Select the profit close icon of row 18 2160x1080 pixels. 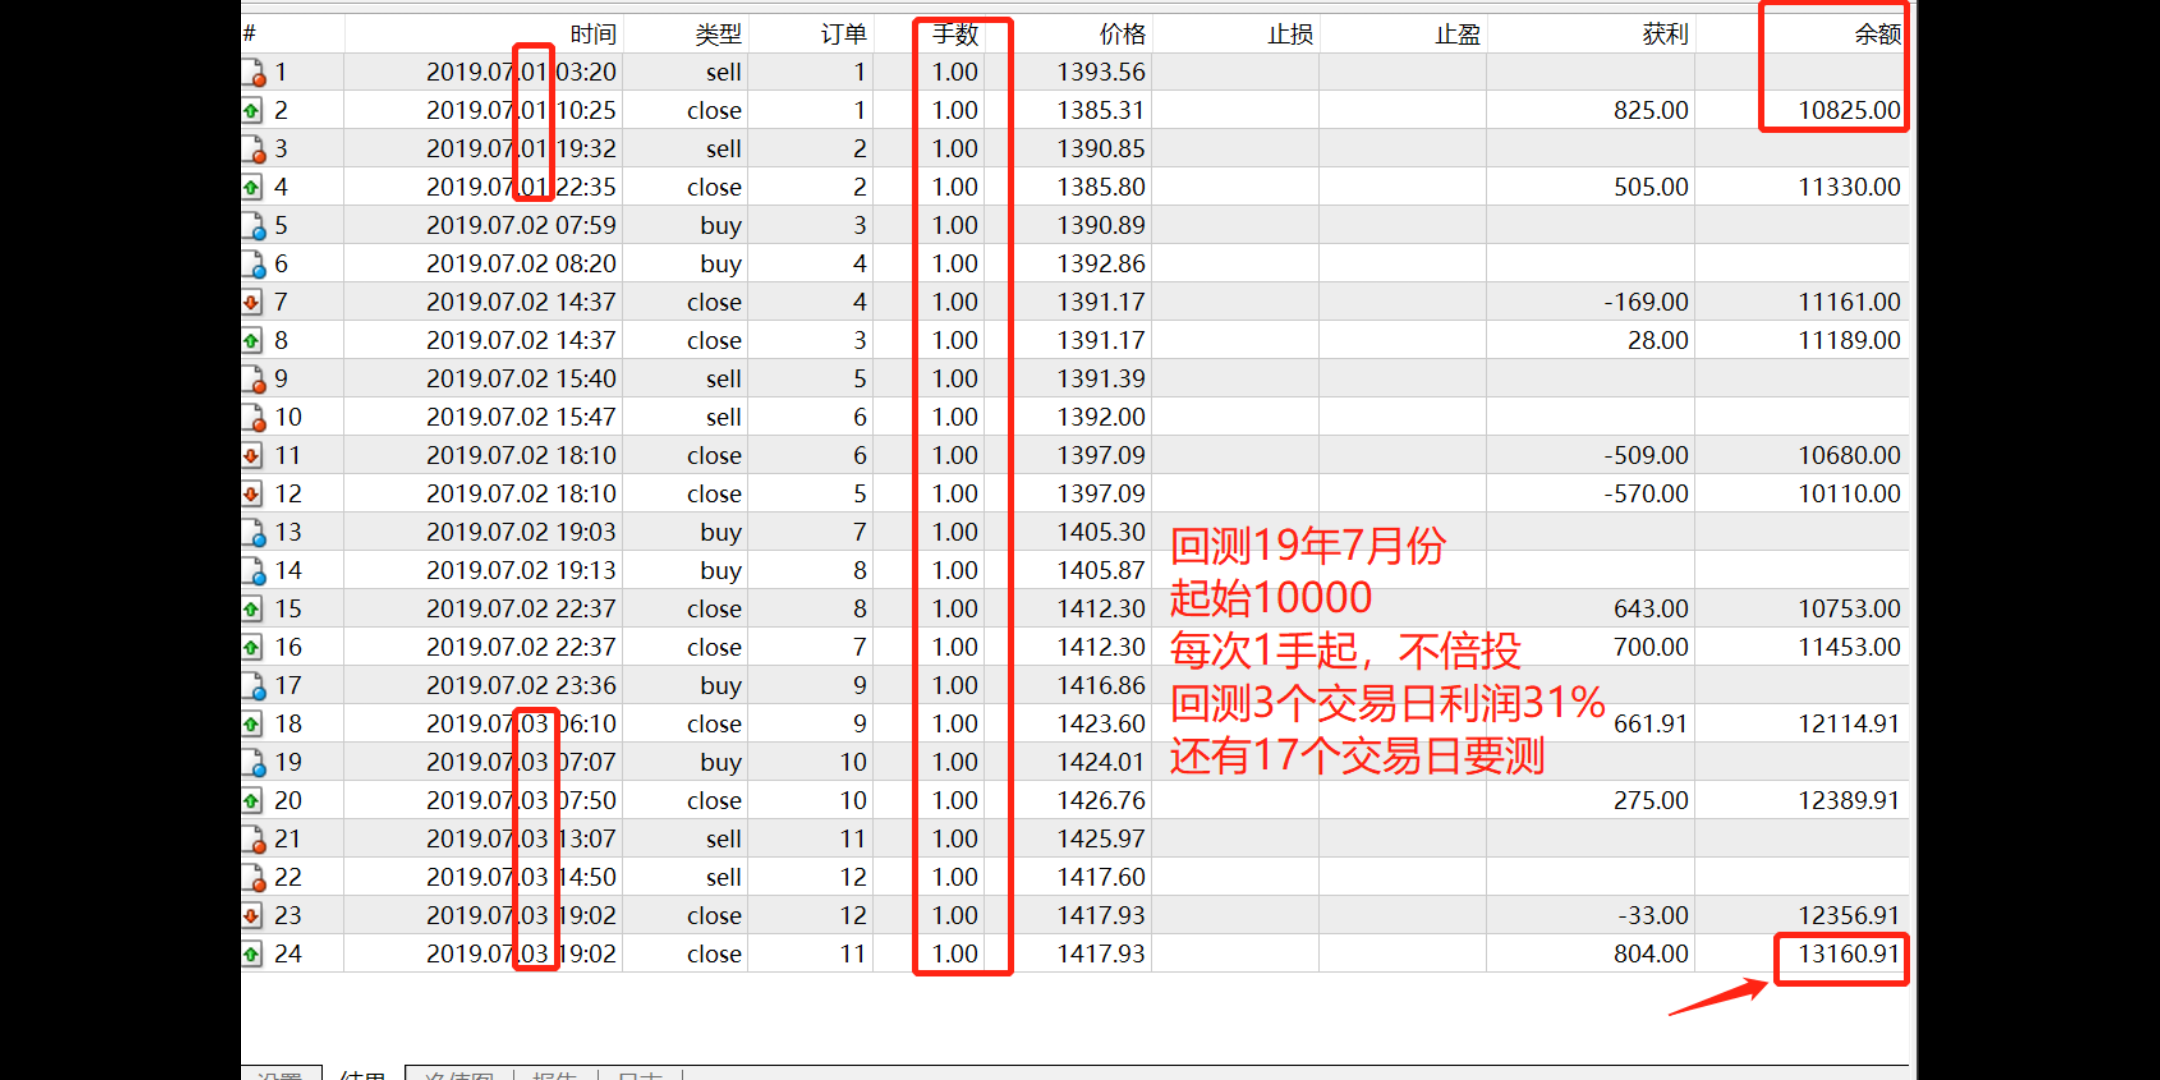tap(253, 724)
